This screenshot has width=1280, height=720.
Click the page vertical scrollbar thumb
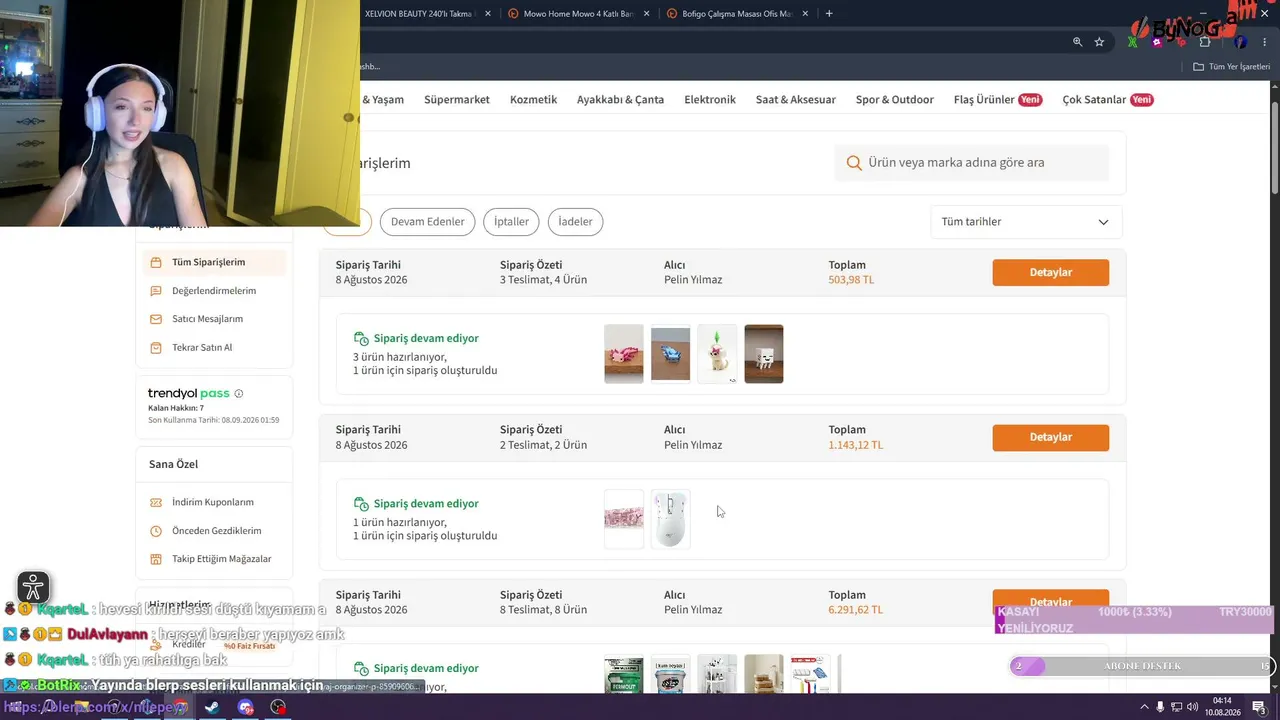click(1274, 148)
